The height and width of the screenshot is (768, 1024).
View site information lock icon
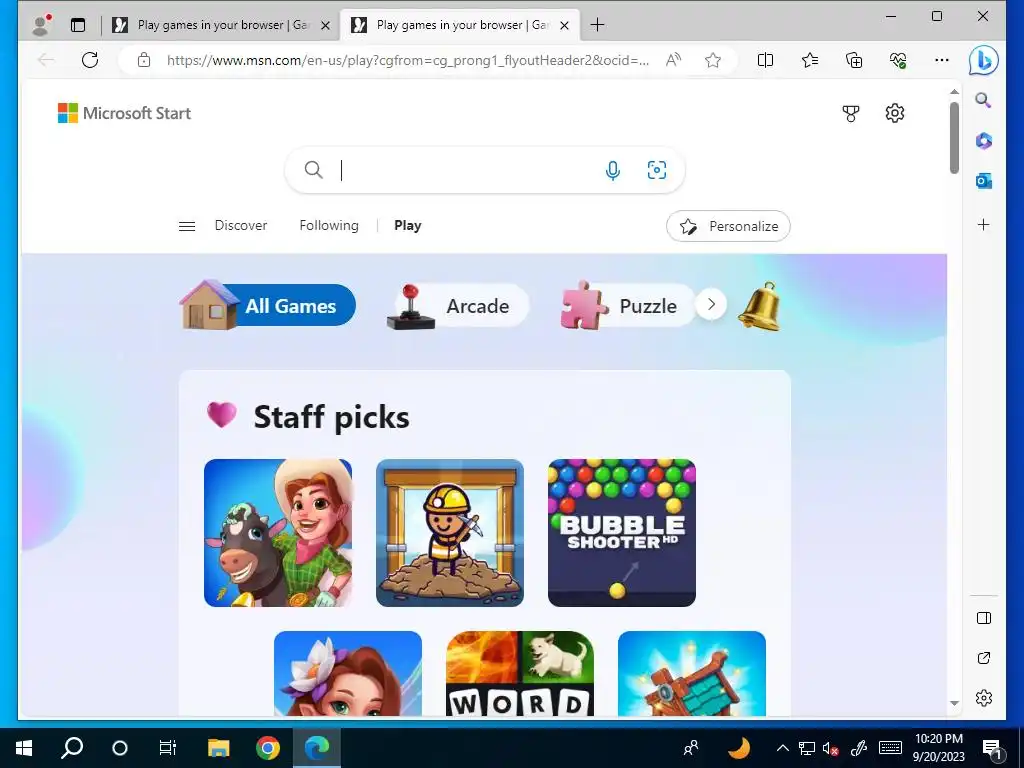[x=144, y=61]
